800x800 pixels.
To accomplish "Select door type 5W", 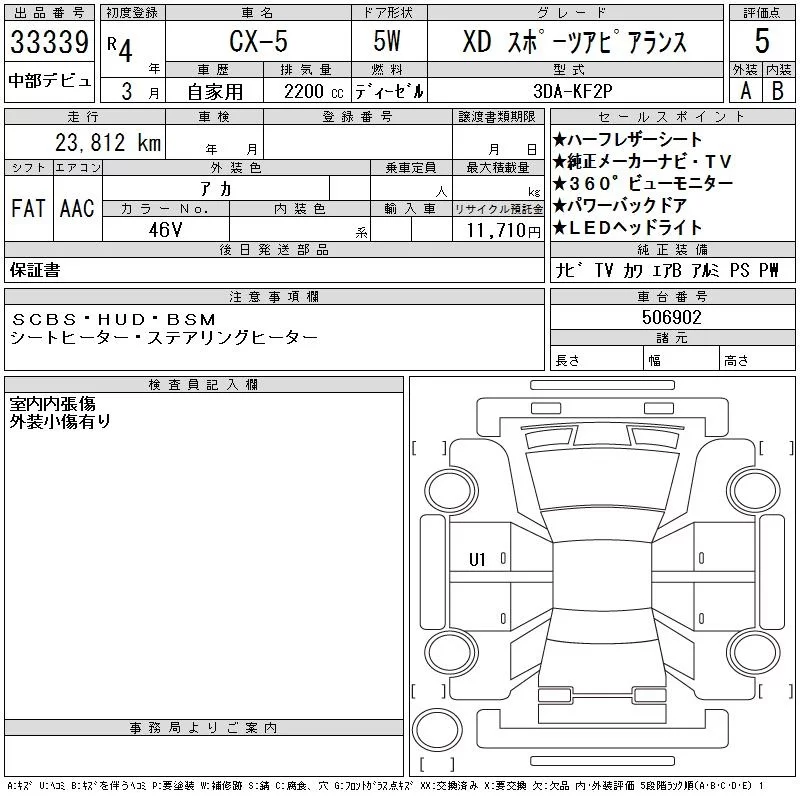I will point(387,41).
